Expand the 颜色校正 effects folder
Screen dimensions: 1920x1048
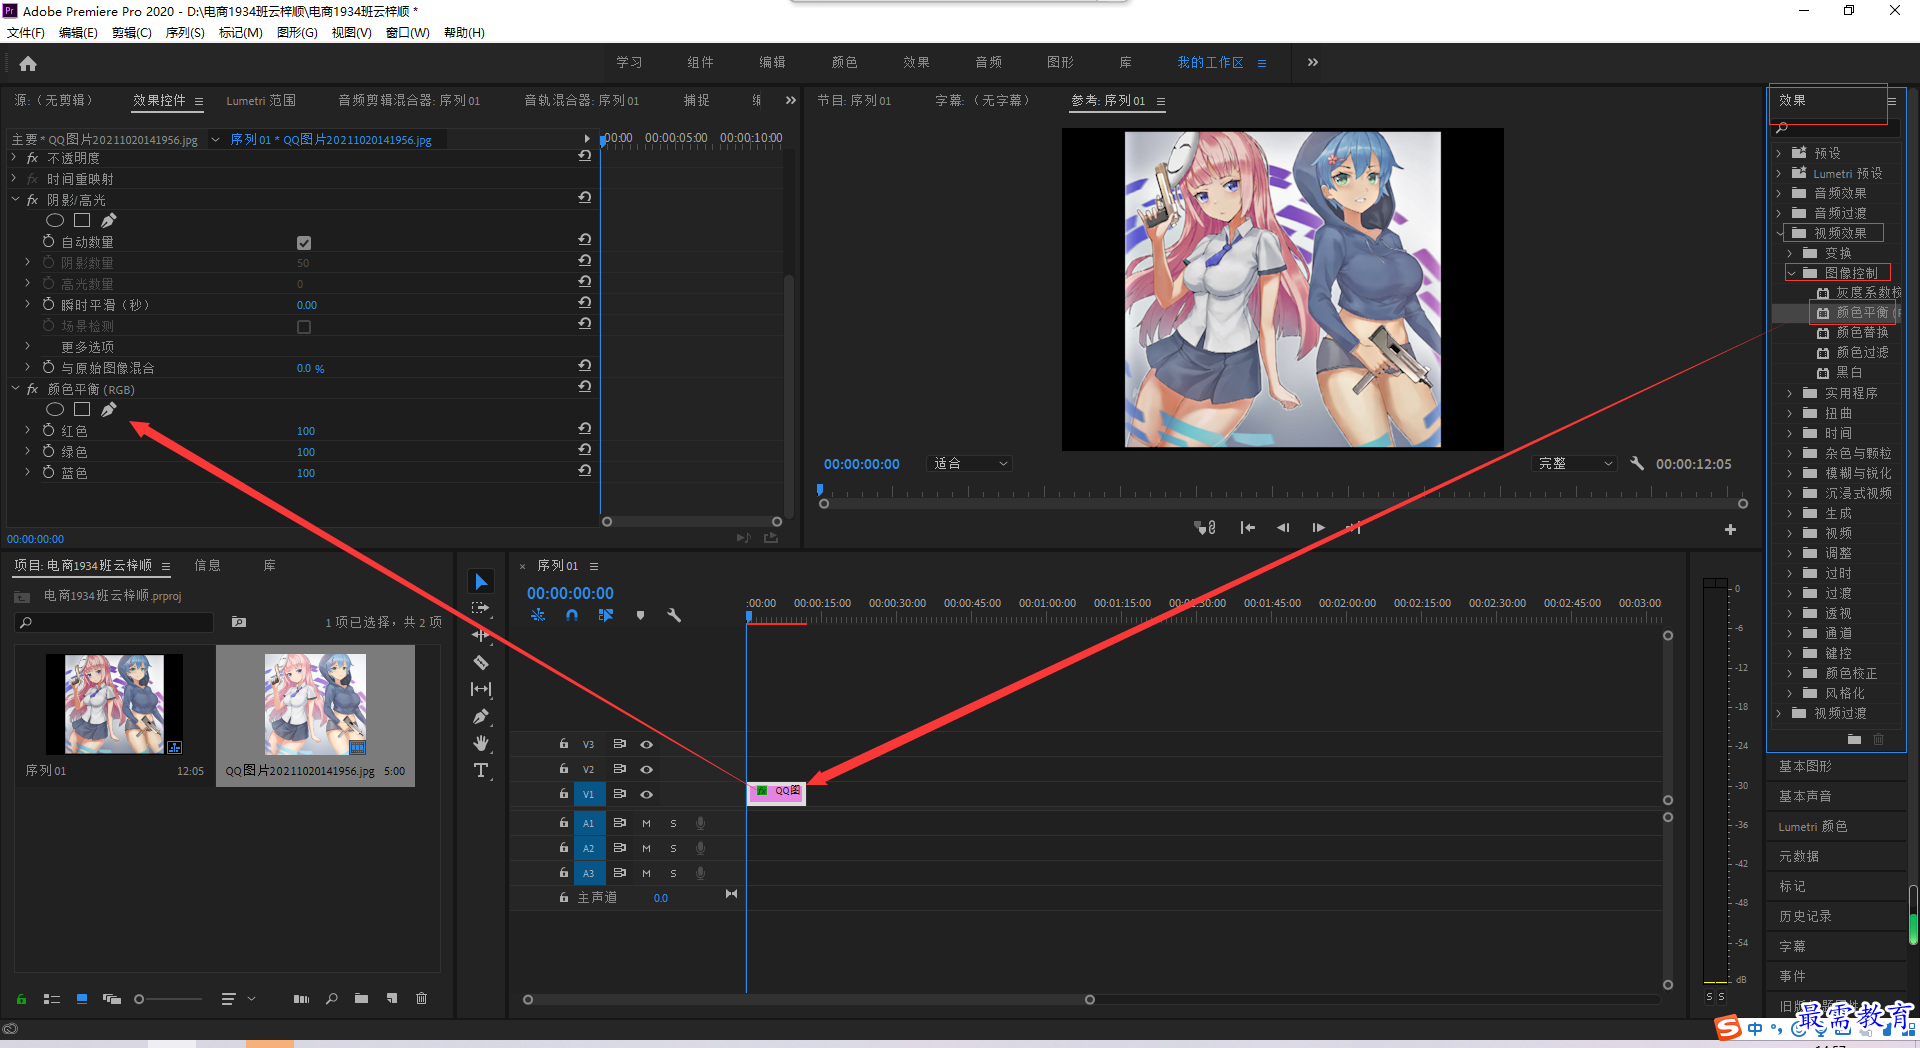point(1790,673)
